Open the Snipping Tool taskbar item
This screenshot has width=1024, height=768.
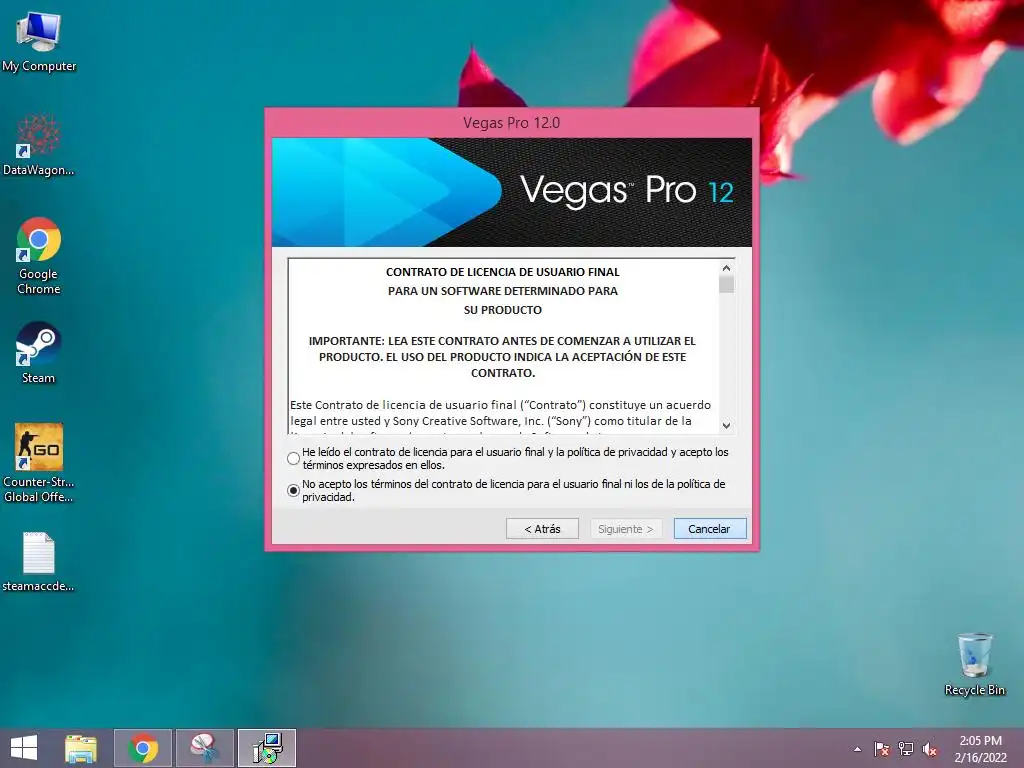click(x=205, y=748)
